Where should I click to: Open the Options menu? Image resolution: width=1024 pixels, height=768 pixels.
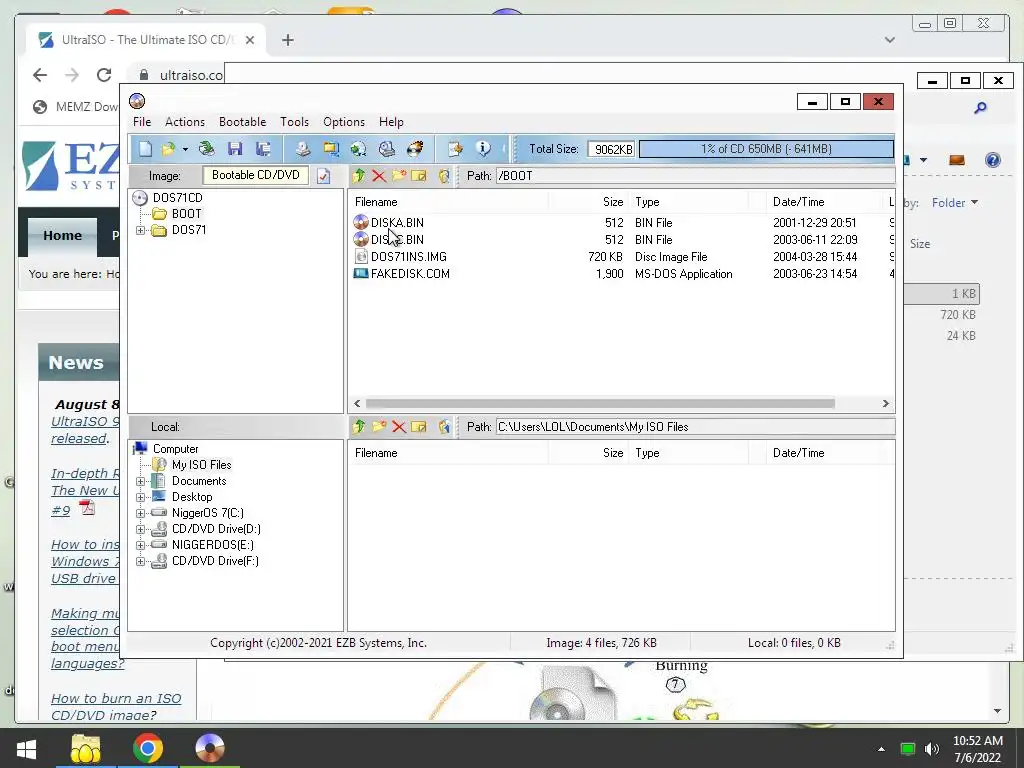[344, 121]
